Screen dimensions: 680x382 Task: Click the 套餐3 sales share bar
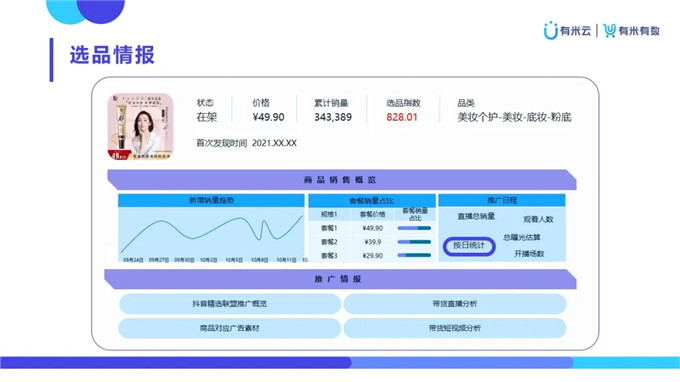414,255
